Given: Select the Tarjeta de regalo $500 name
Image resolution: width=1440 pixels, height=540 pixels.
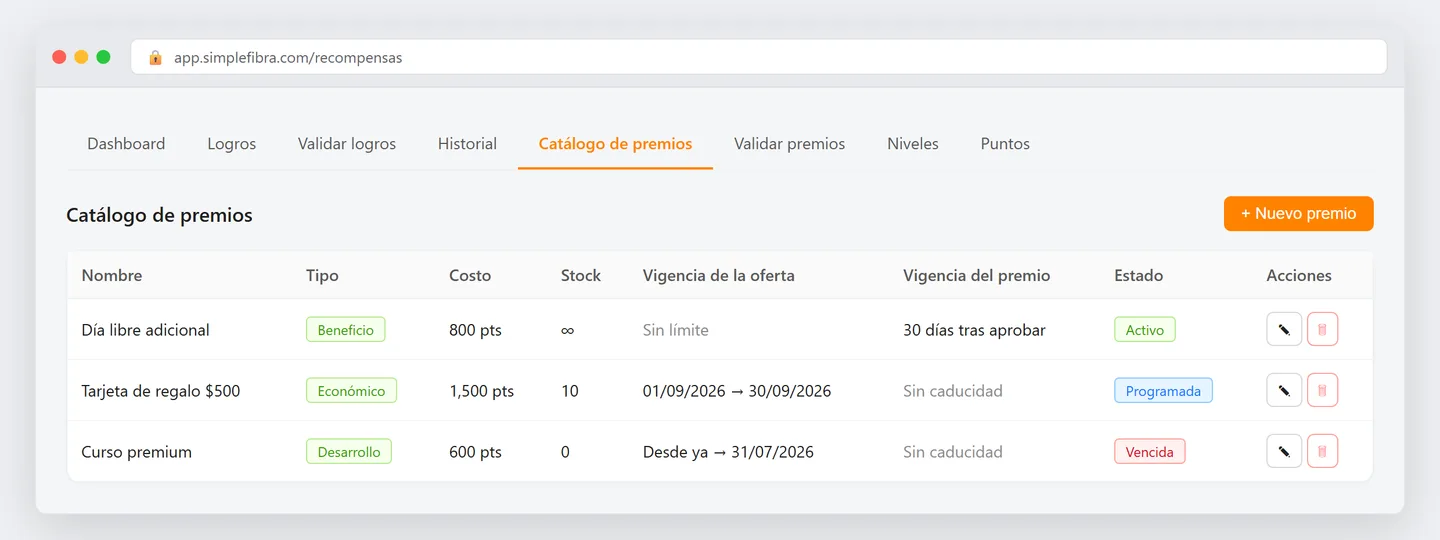Looking at the screenshot, I should point(161,391).
